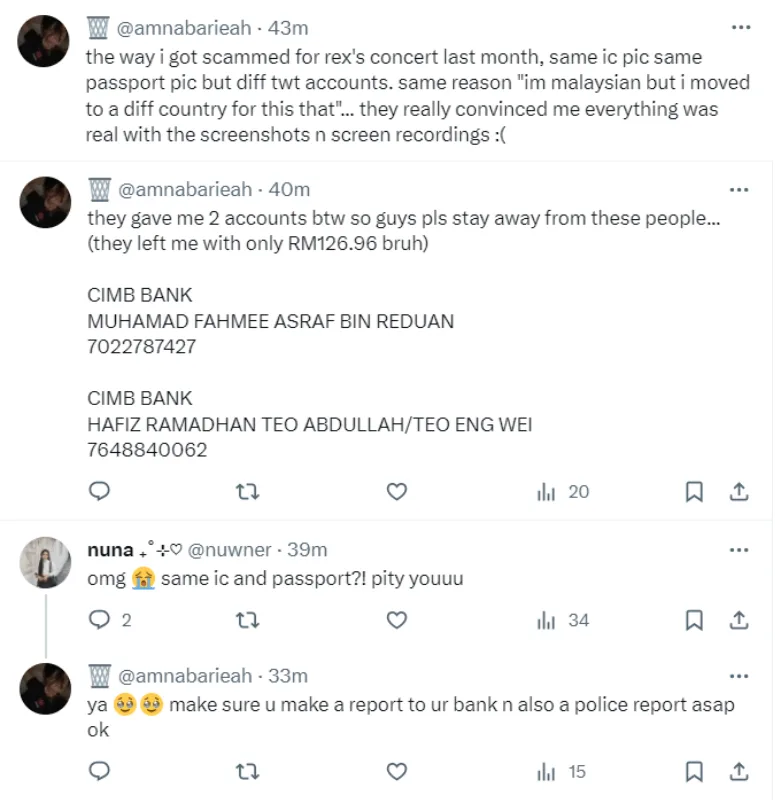775x800 pixels.
Task: Reply to the police report tweet
Action: [99, 771]
